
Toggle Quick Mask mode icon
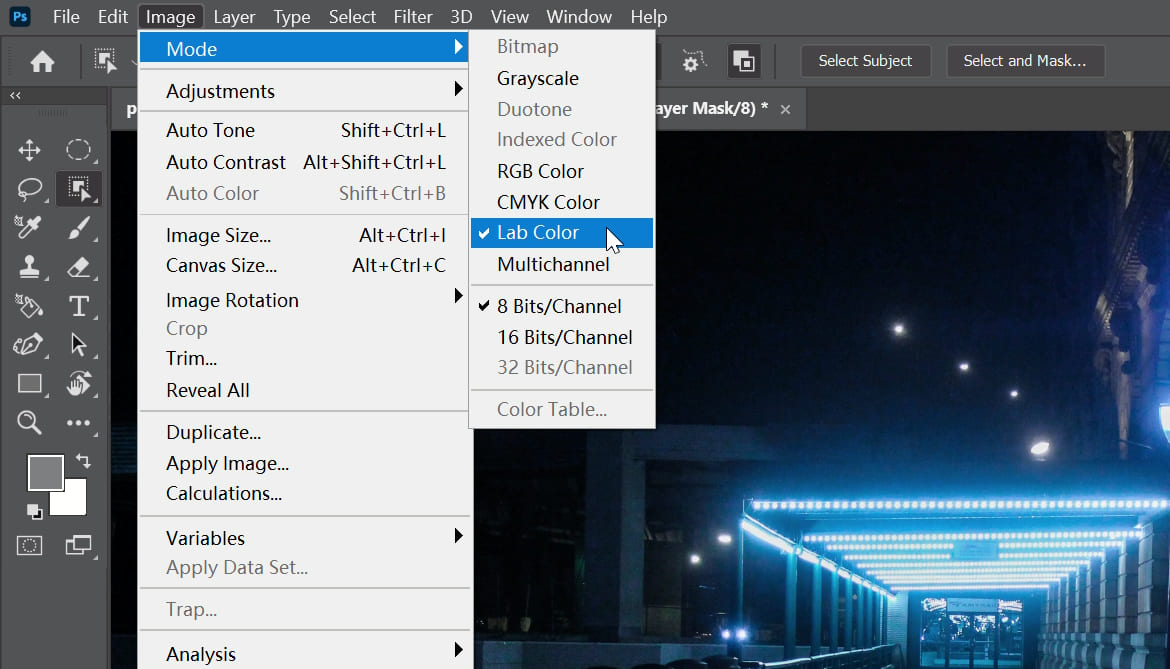tap(30, 545)
